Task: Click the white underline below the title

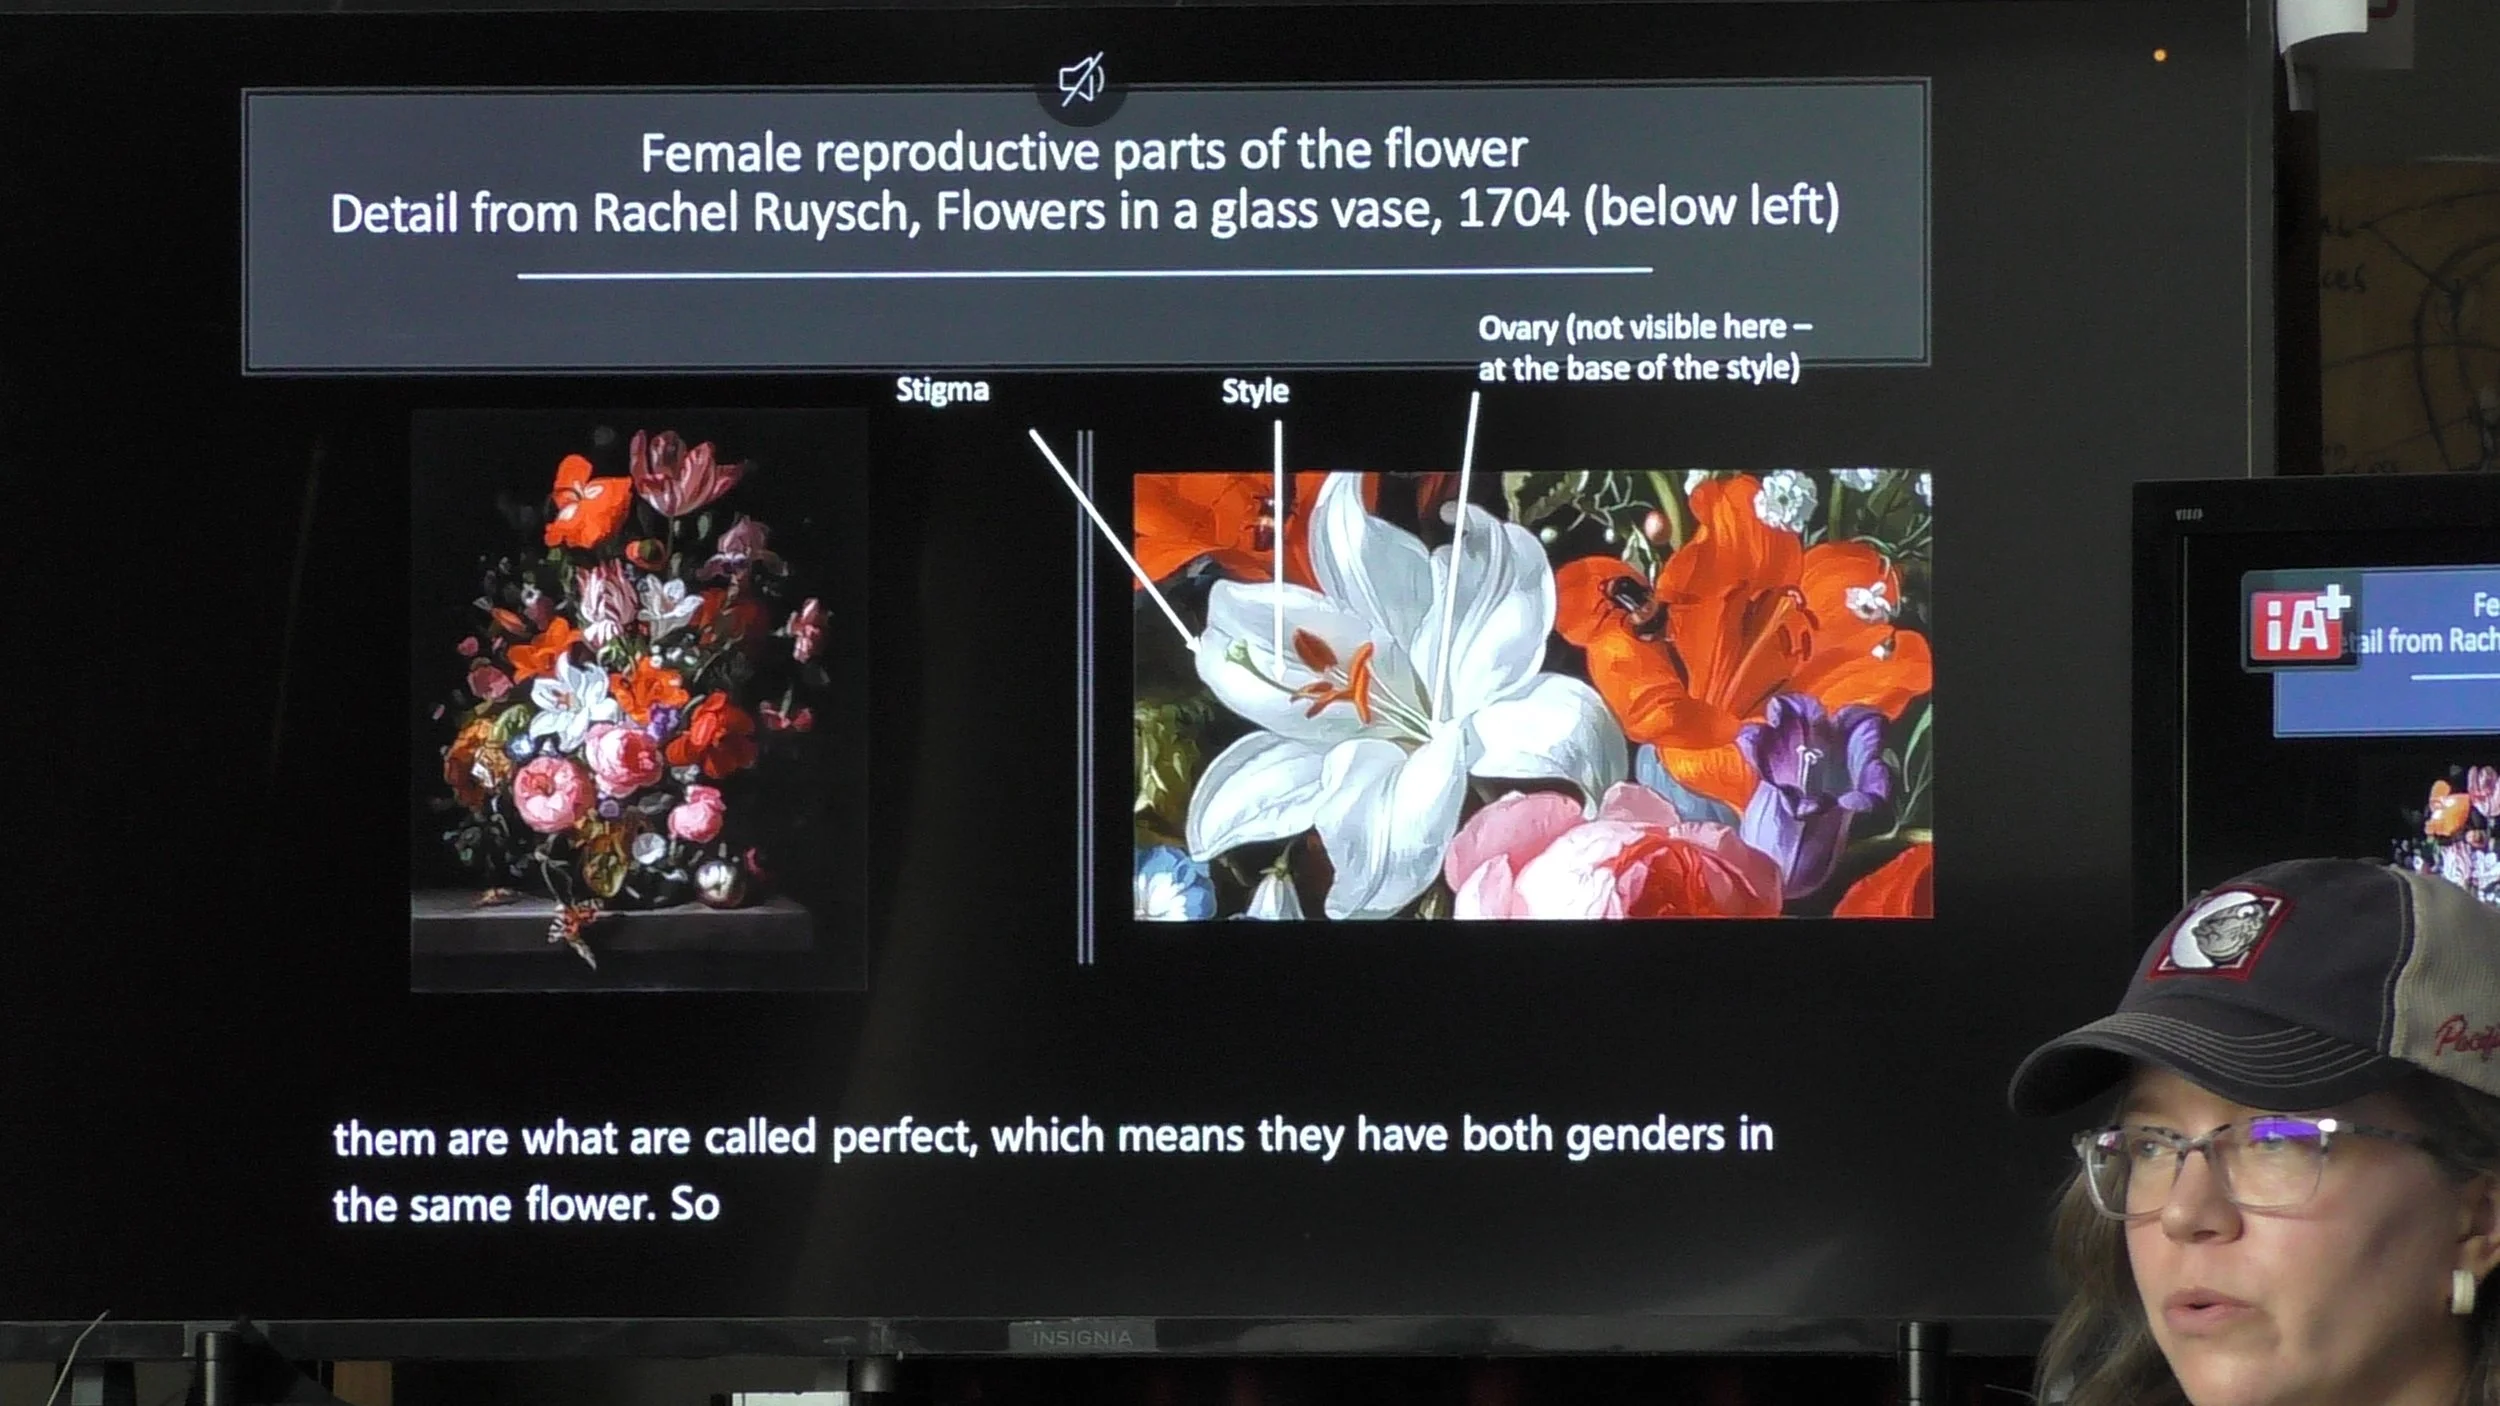Action: tap(1083, 272)
